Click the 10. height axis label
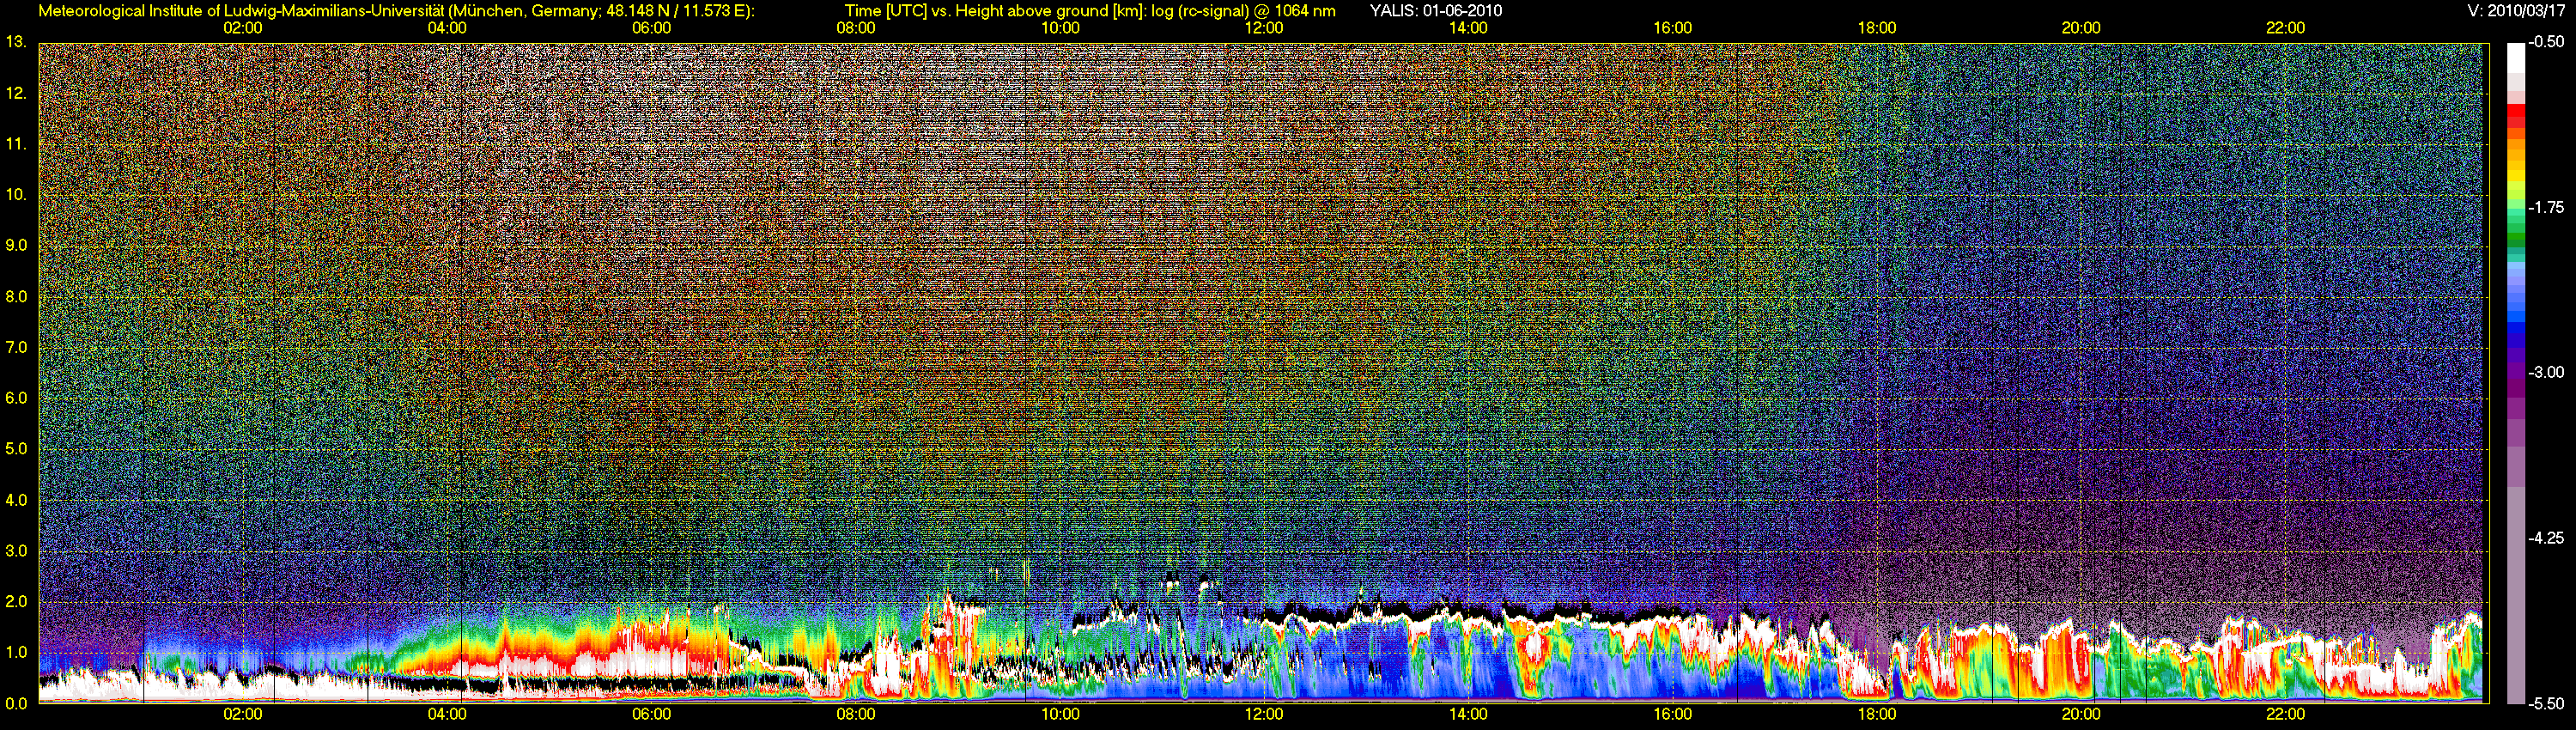The height and width of the screenshot is (730, 2576). tap(15, 194)
